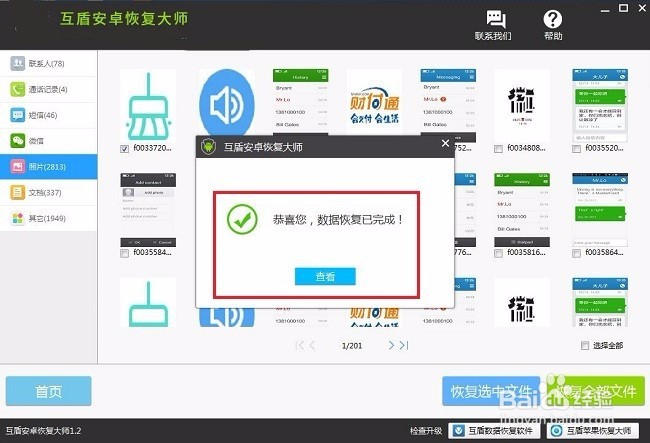
Task: Click the 联系人 contacts icon
Action: [17, 63]
